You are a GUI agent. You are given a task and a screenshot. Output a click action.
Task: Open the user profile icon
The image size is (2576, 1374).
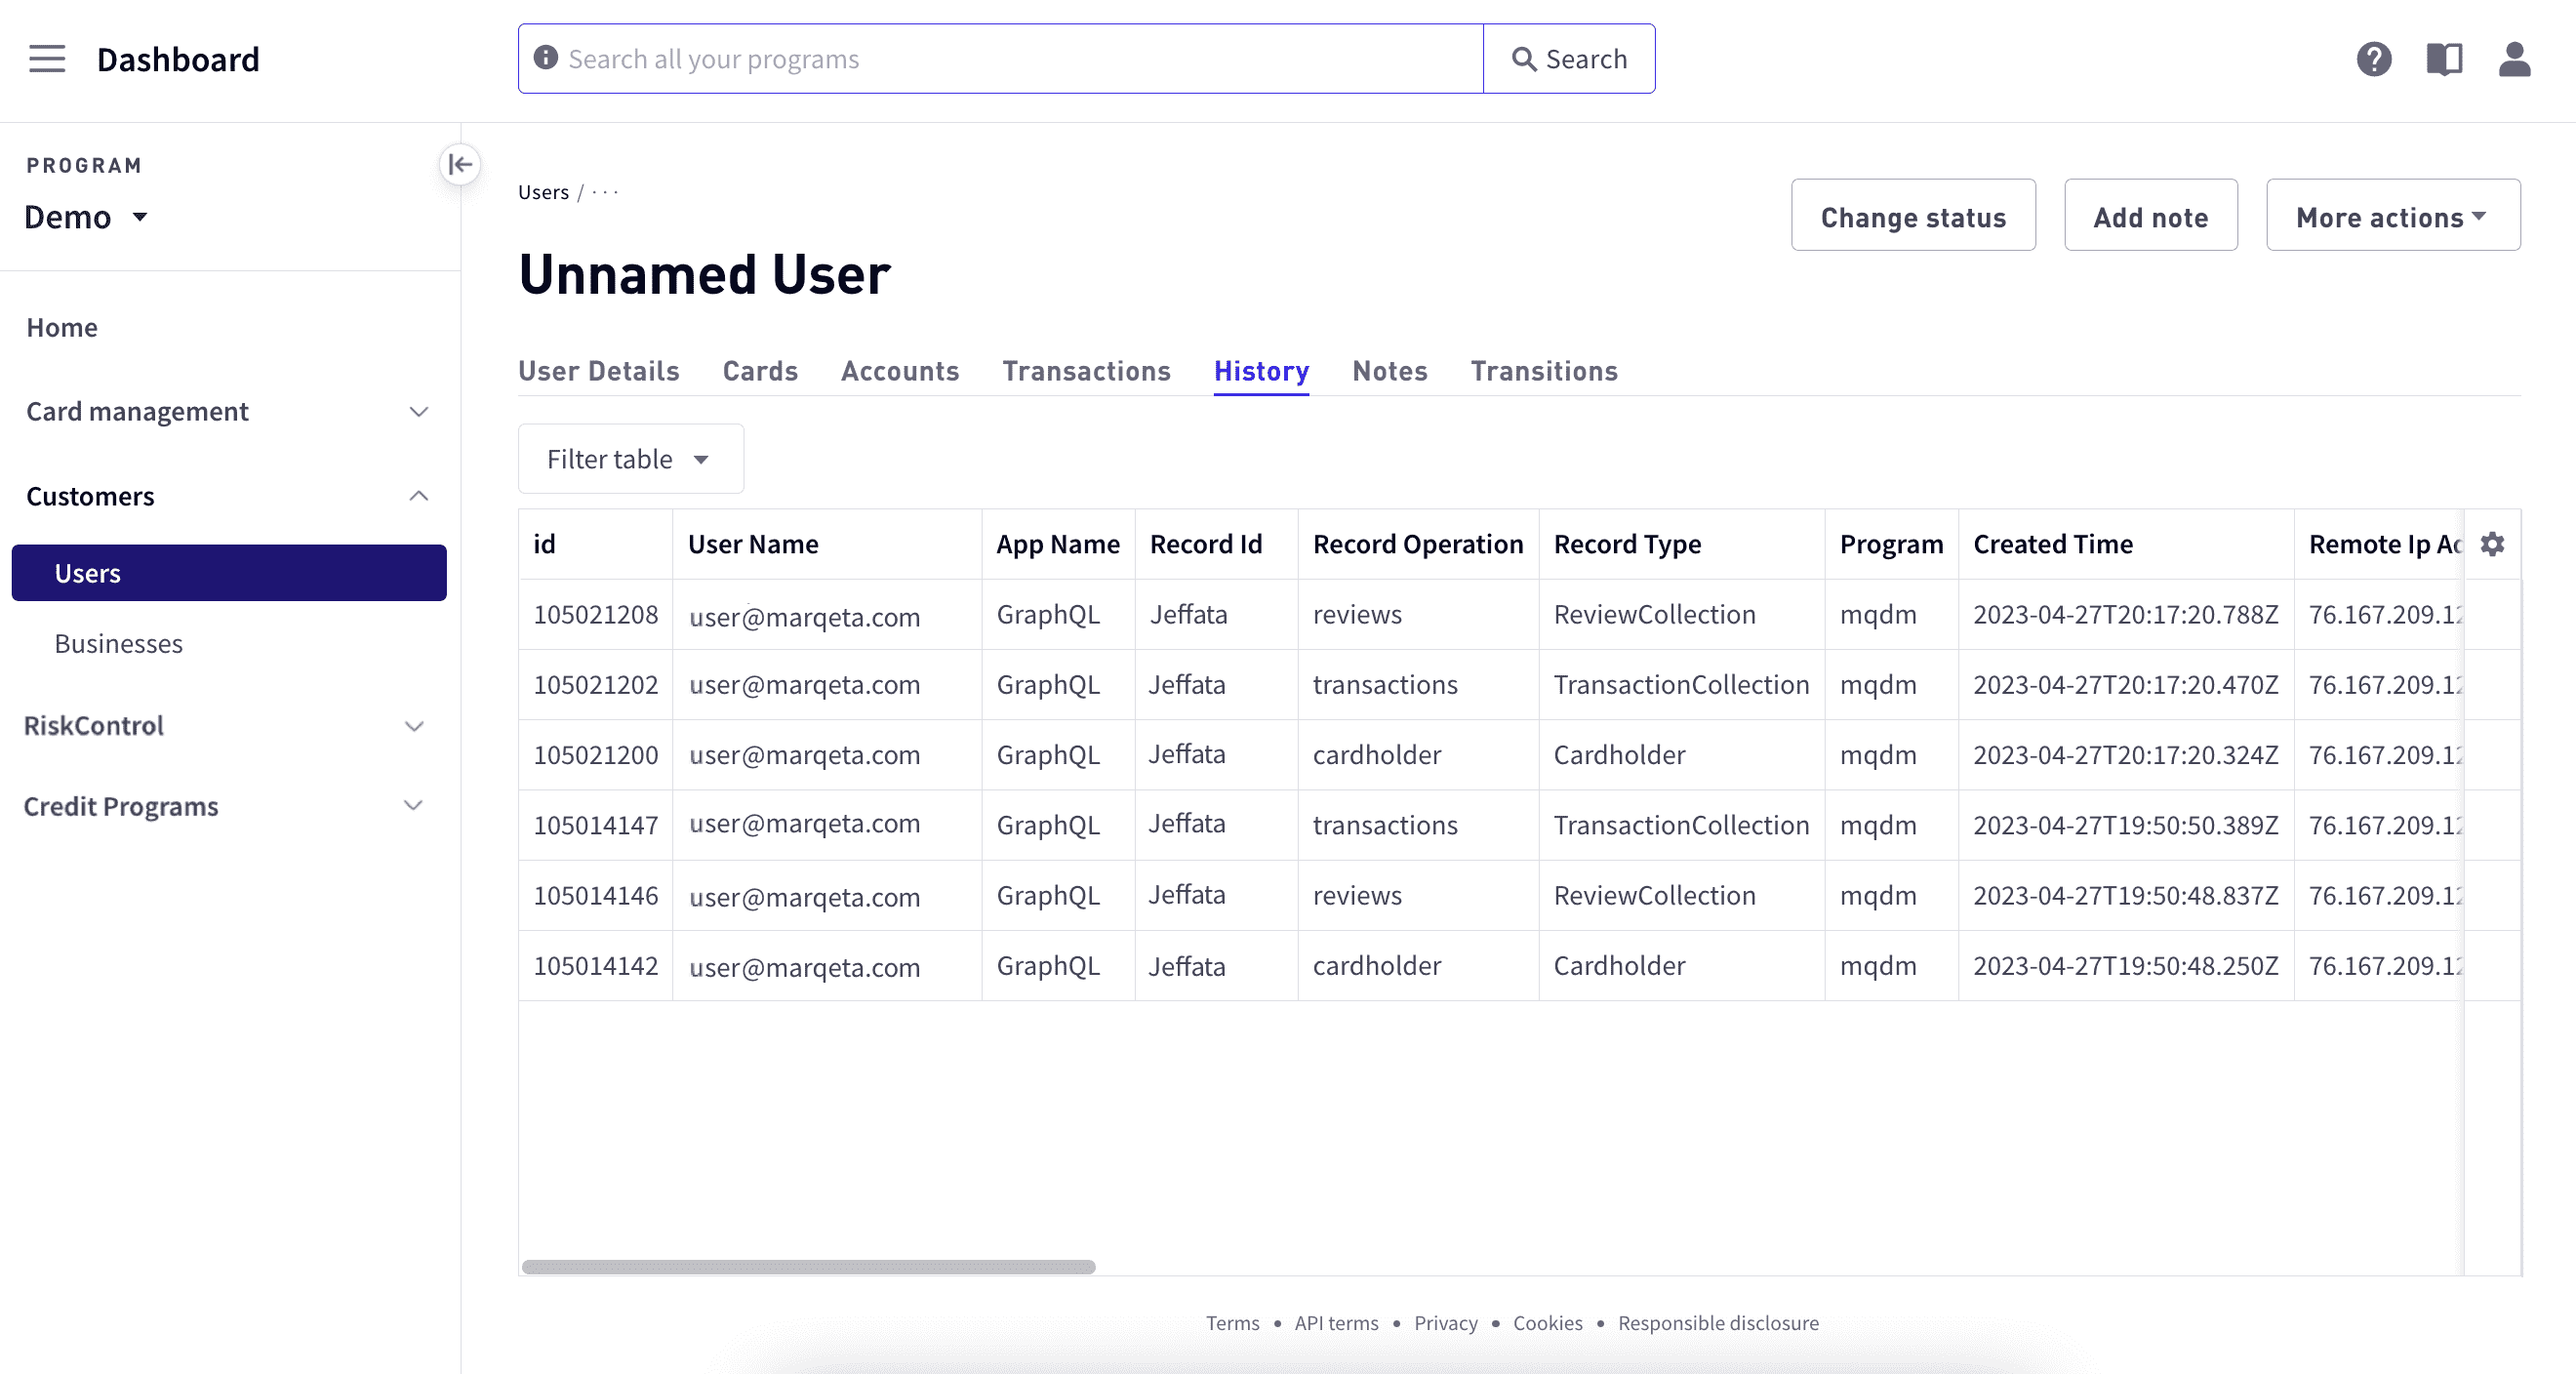pyautogui.click(x=2514, y=59)
